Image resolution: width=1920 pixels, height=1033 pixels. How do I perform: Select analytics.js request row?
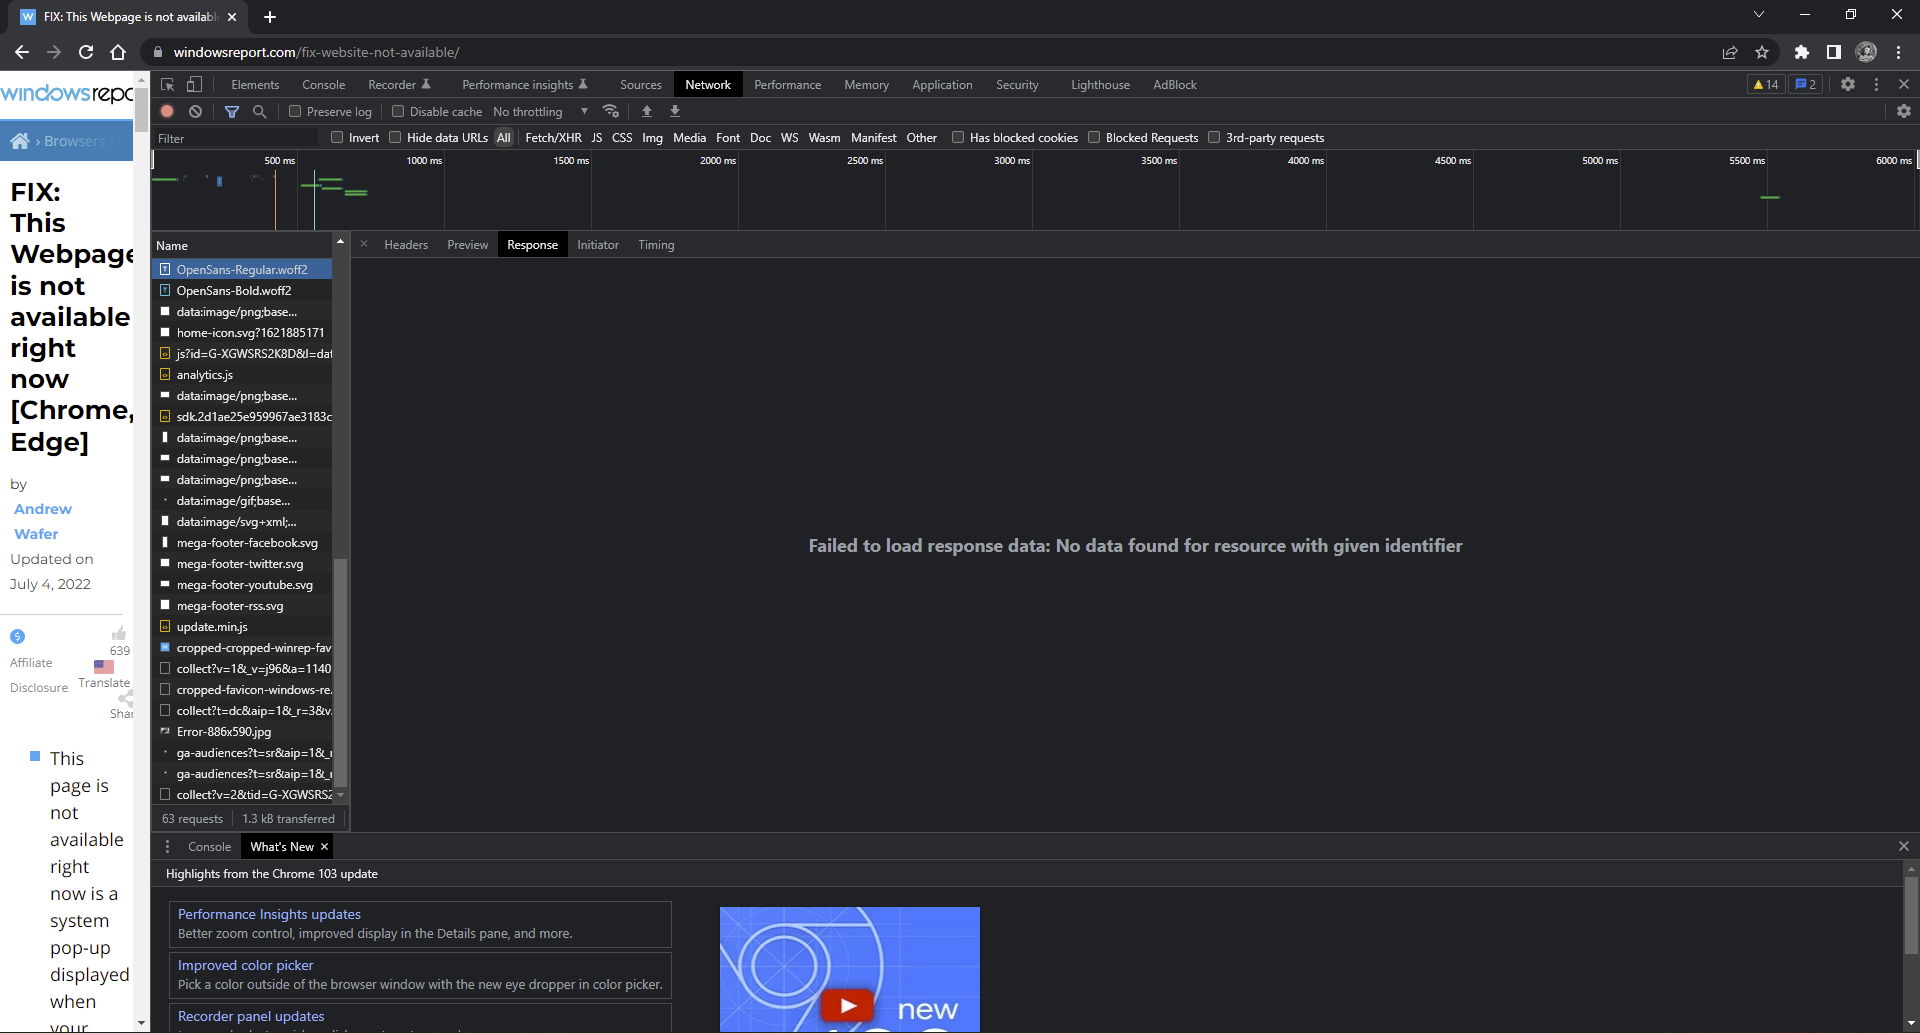point(242,375)
